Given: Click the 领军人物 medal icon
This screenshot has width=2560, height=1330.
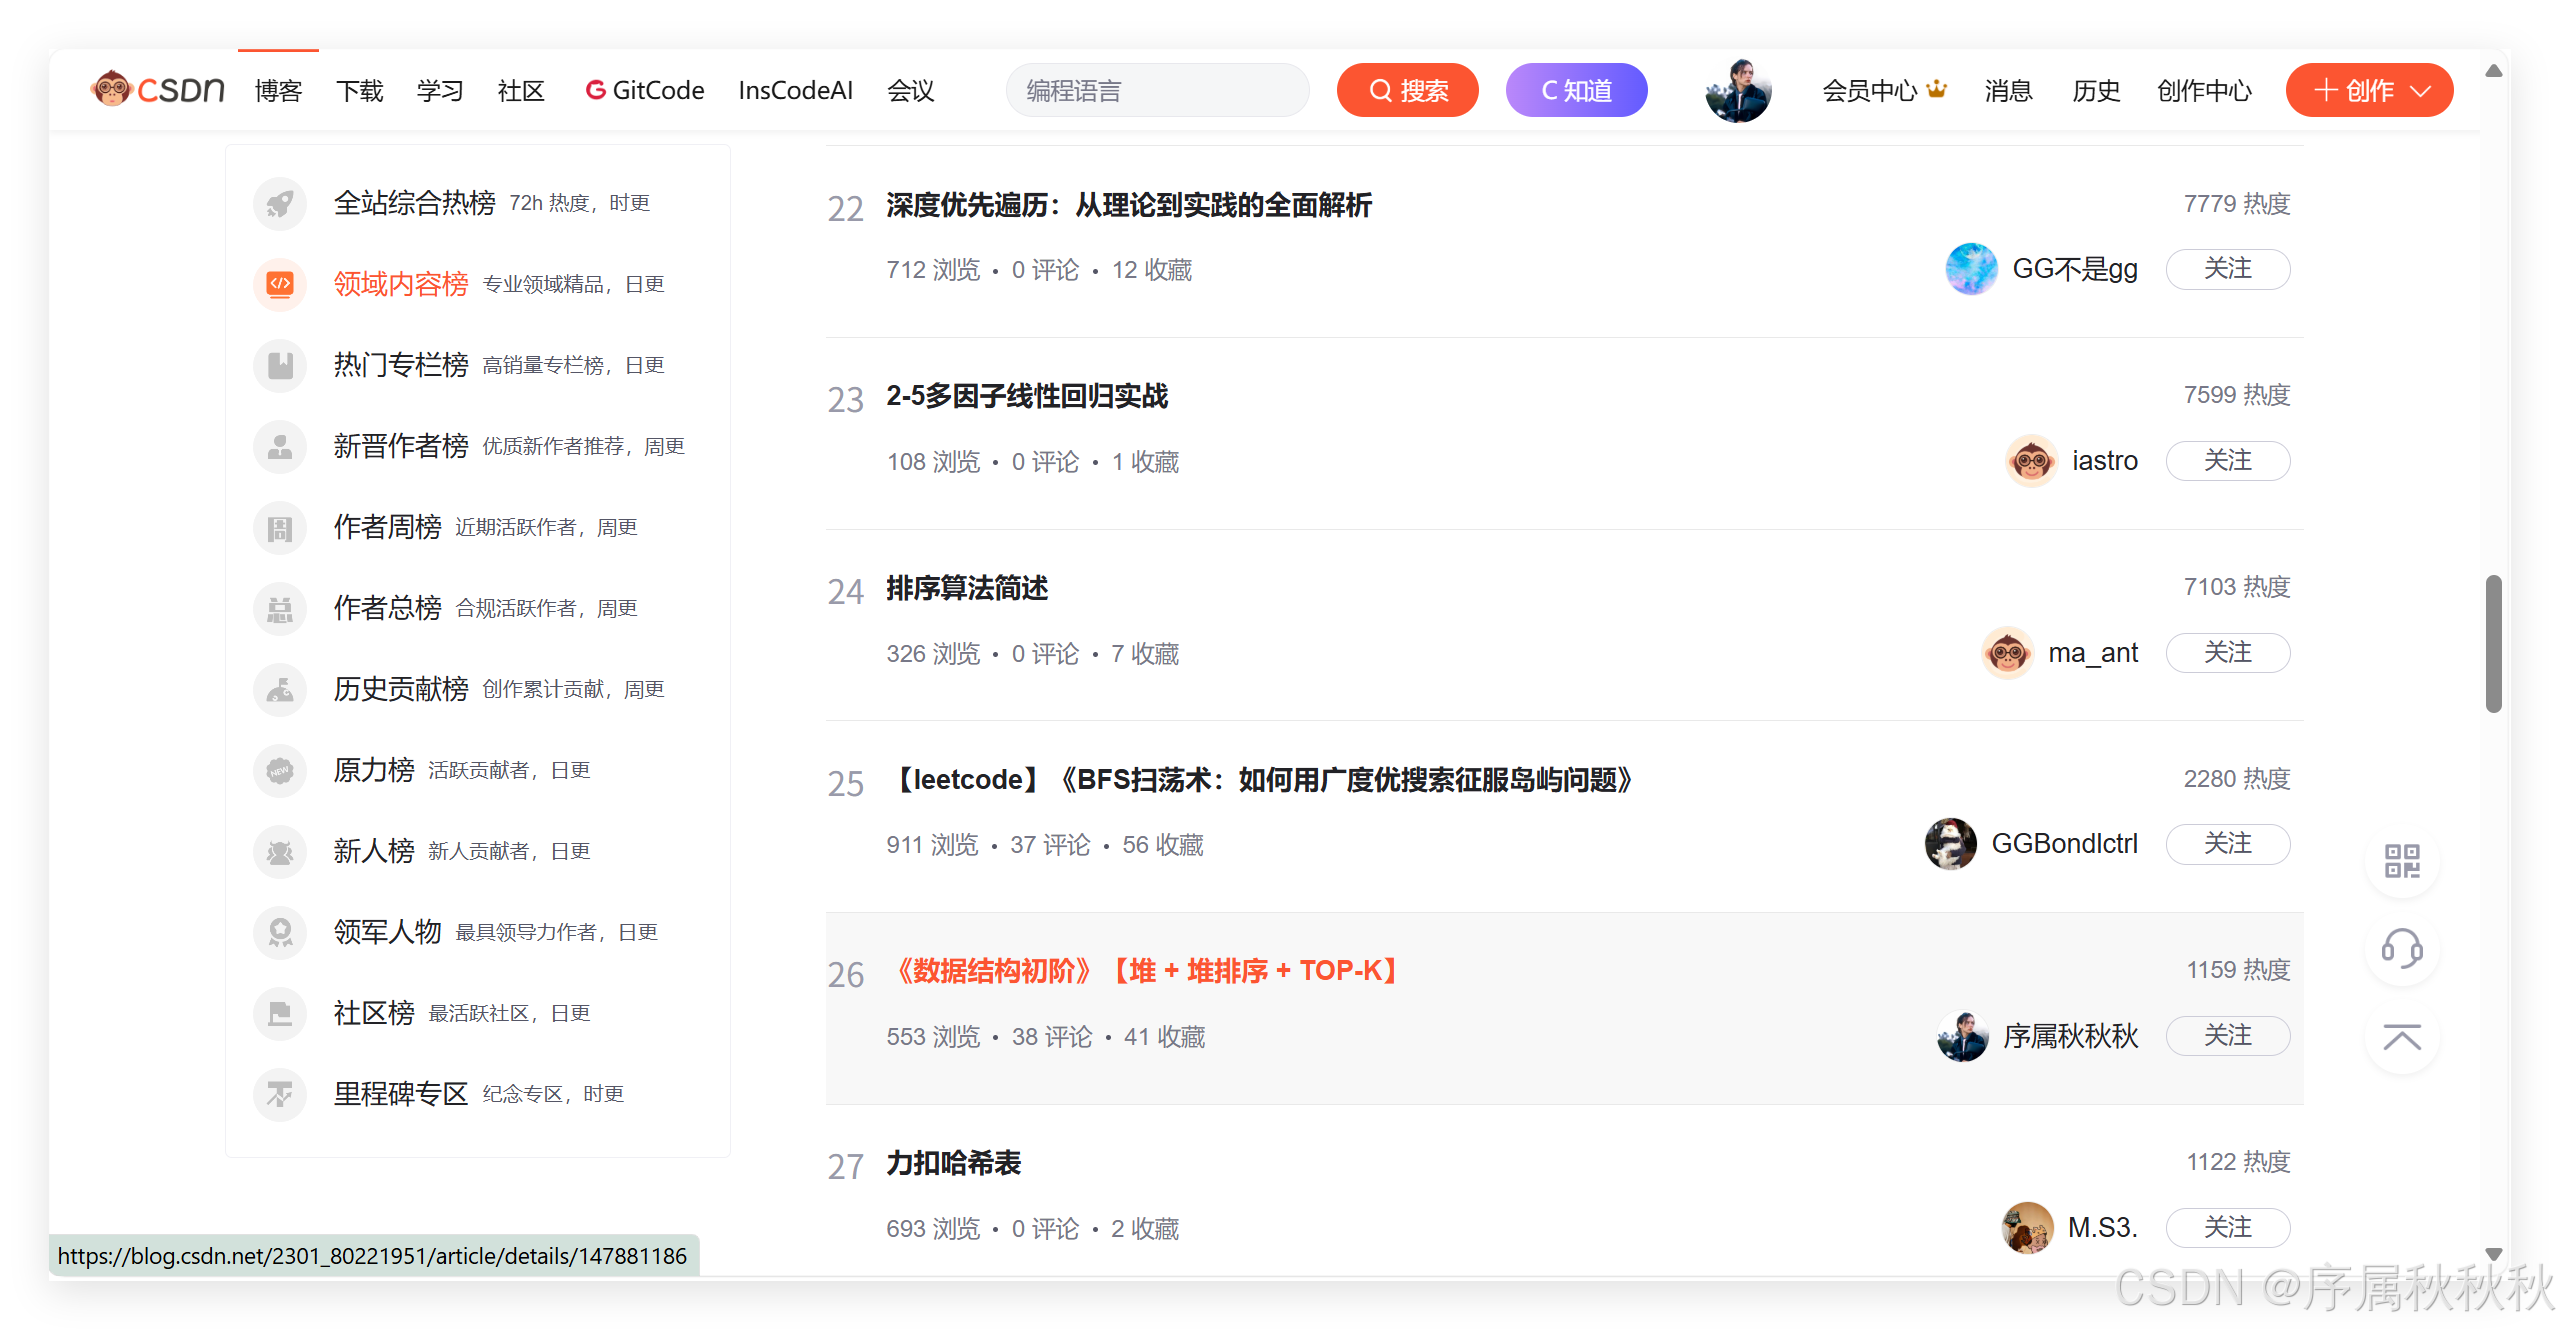Looking at the screenshot, I should click(280, 932).
